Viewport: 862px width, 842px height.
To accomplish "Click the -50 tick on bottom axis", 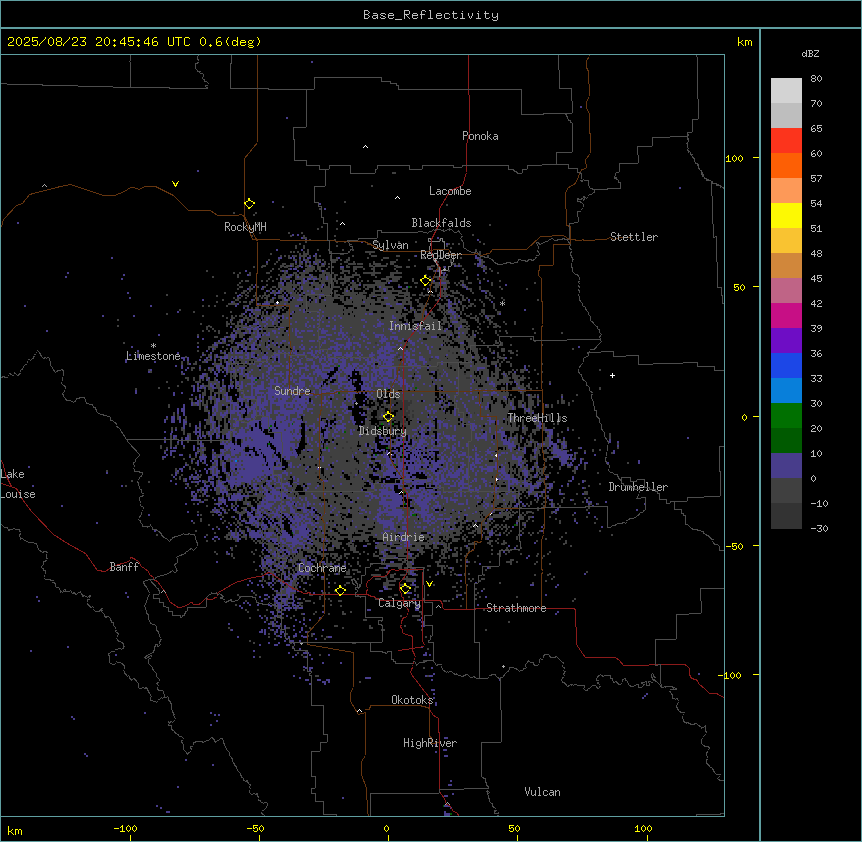I will pyautogui.click(x=255, y=828).
